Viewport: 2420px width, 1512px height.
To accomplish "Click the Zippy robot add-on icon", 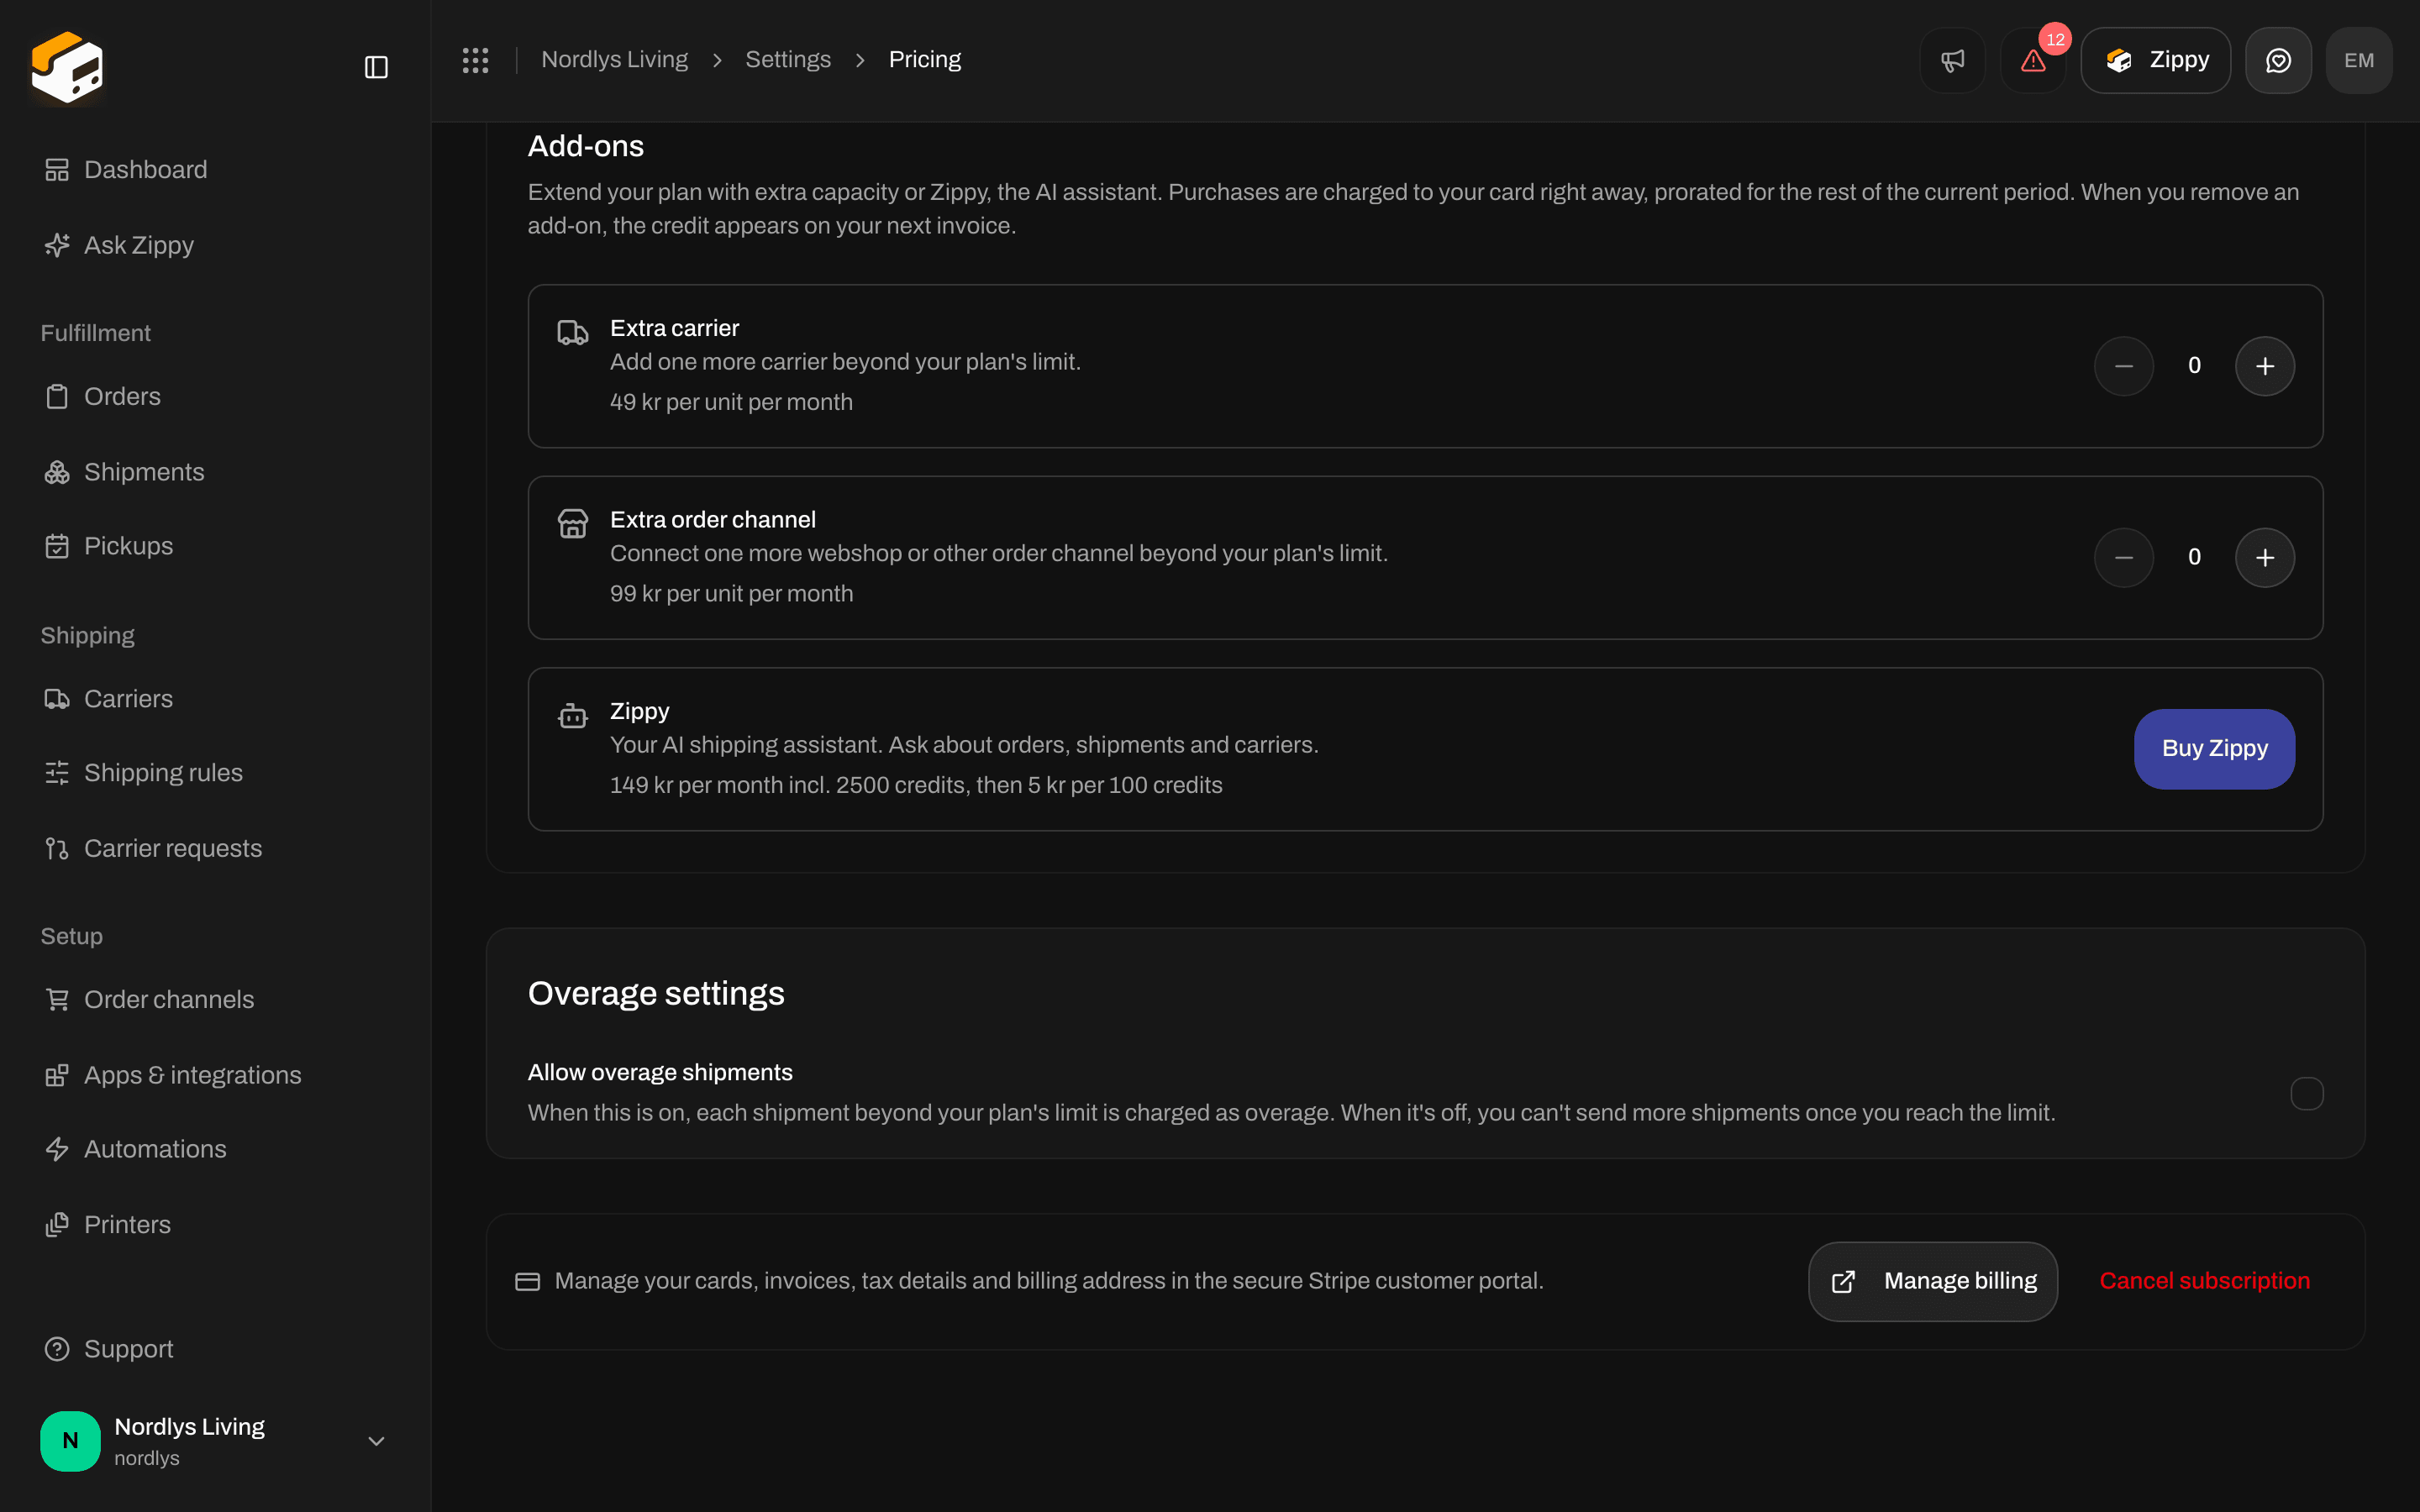I will point(573,716).
